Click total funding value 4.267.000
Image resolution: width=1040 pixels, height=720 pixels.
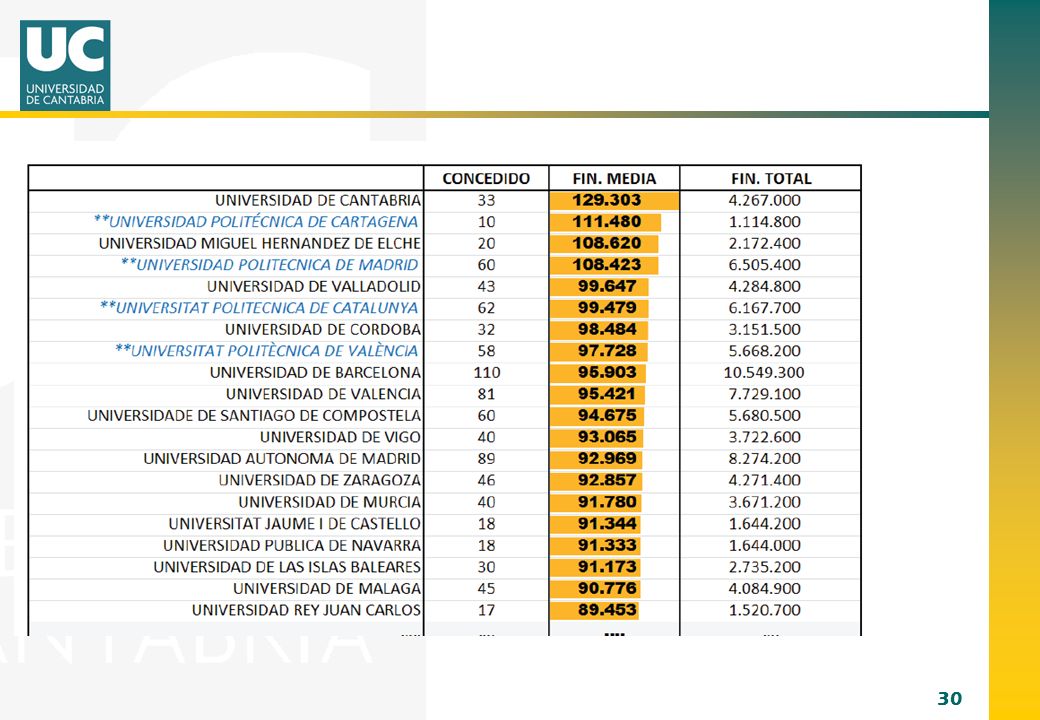(x=765, y=200)
